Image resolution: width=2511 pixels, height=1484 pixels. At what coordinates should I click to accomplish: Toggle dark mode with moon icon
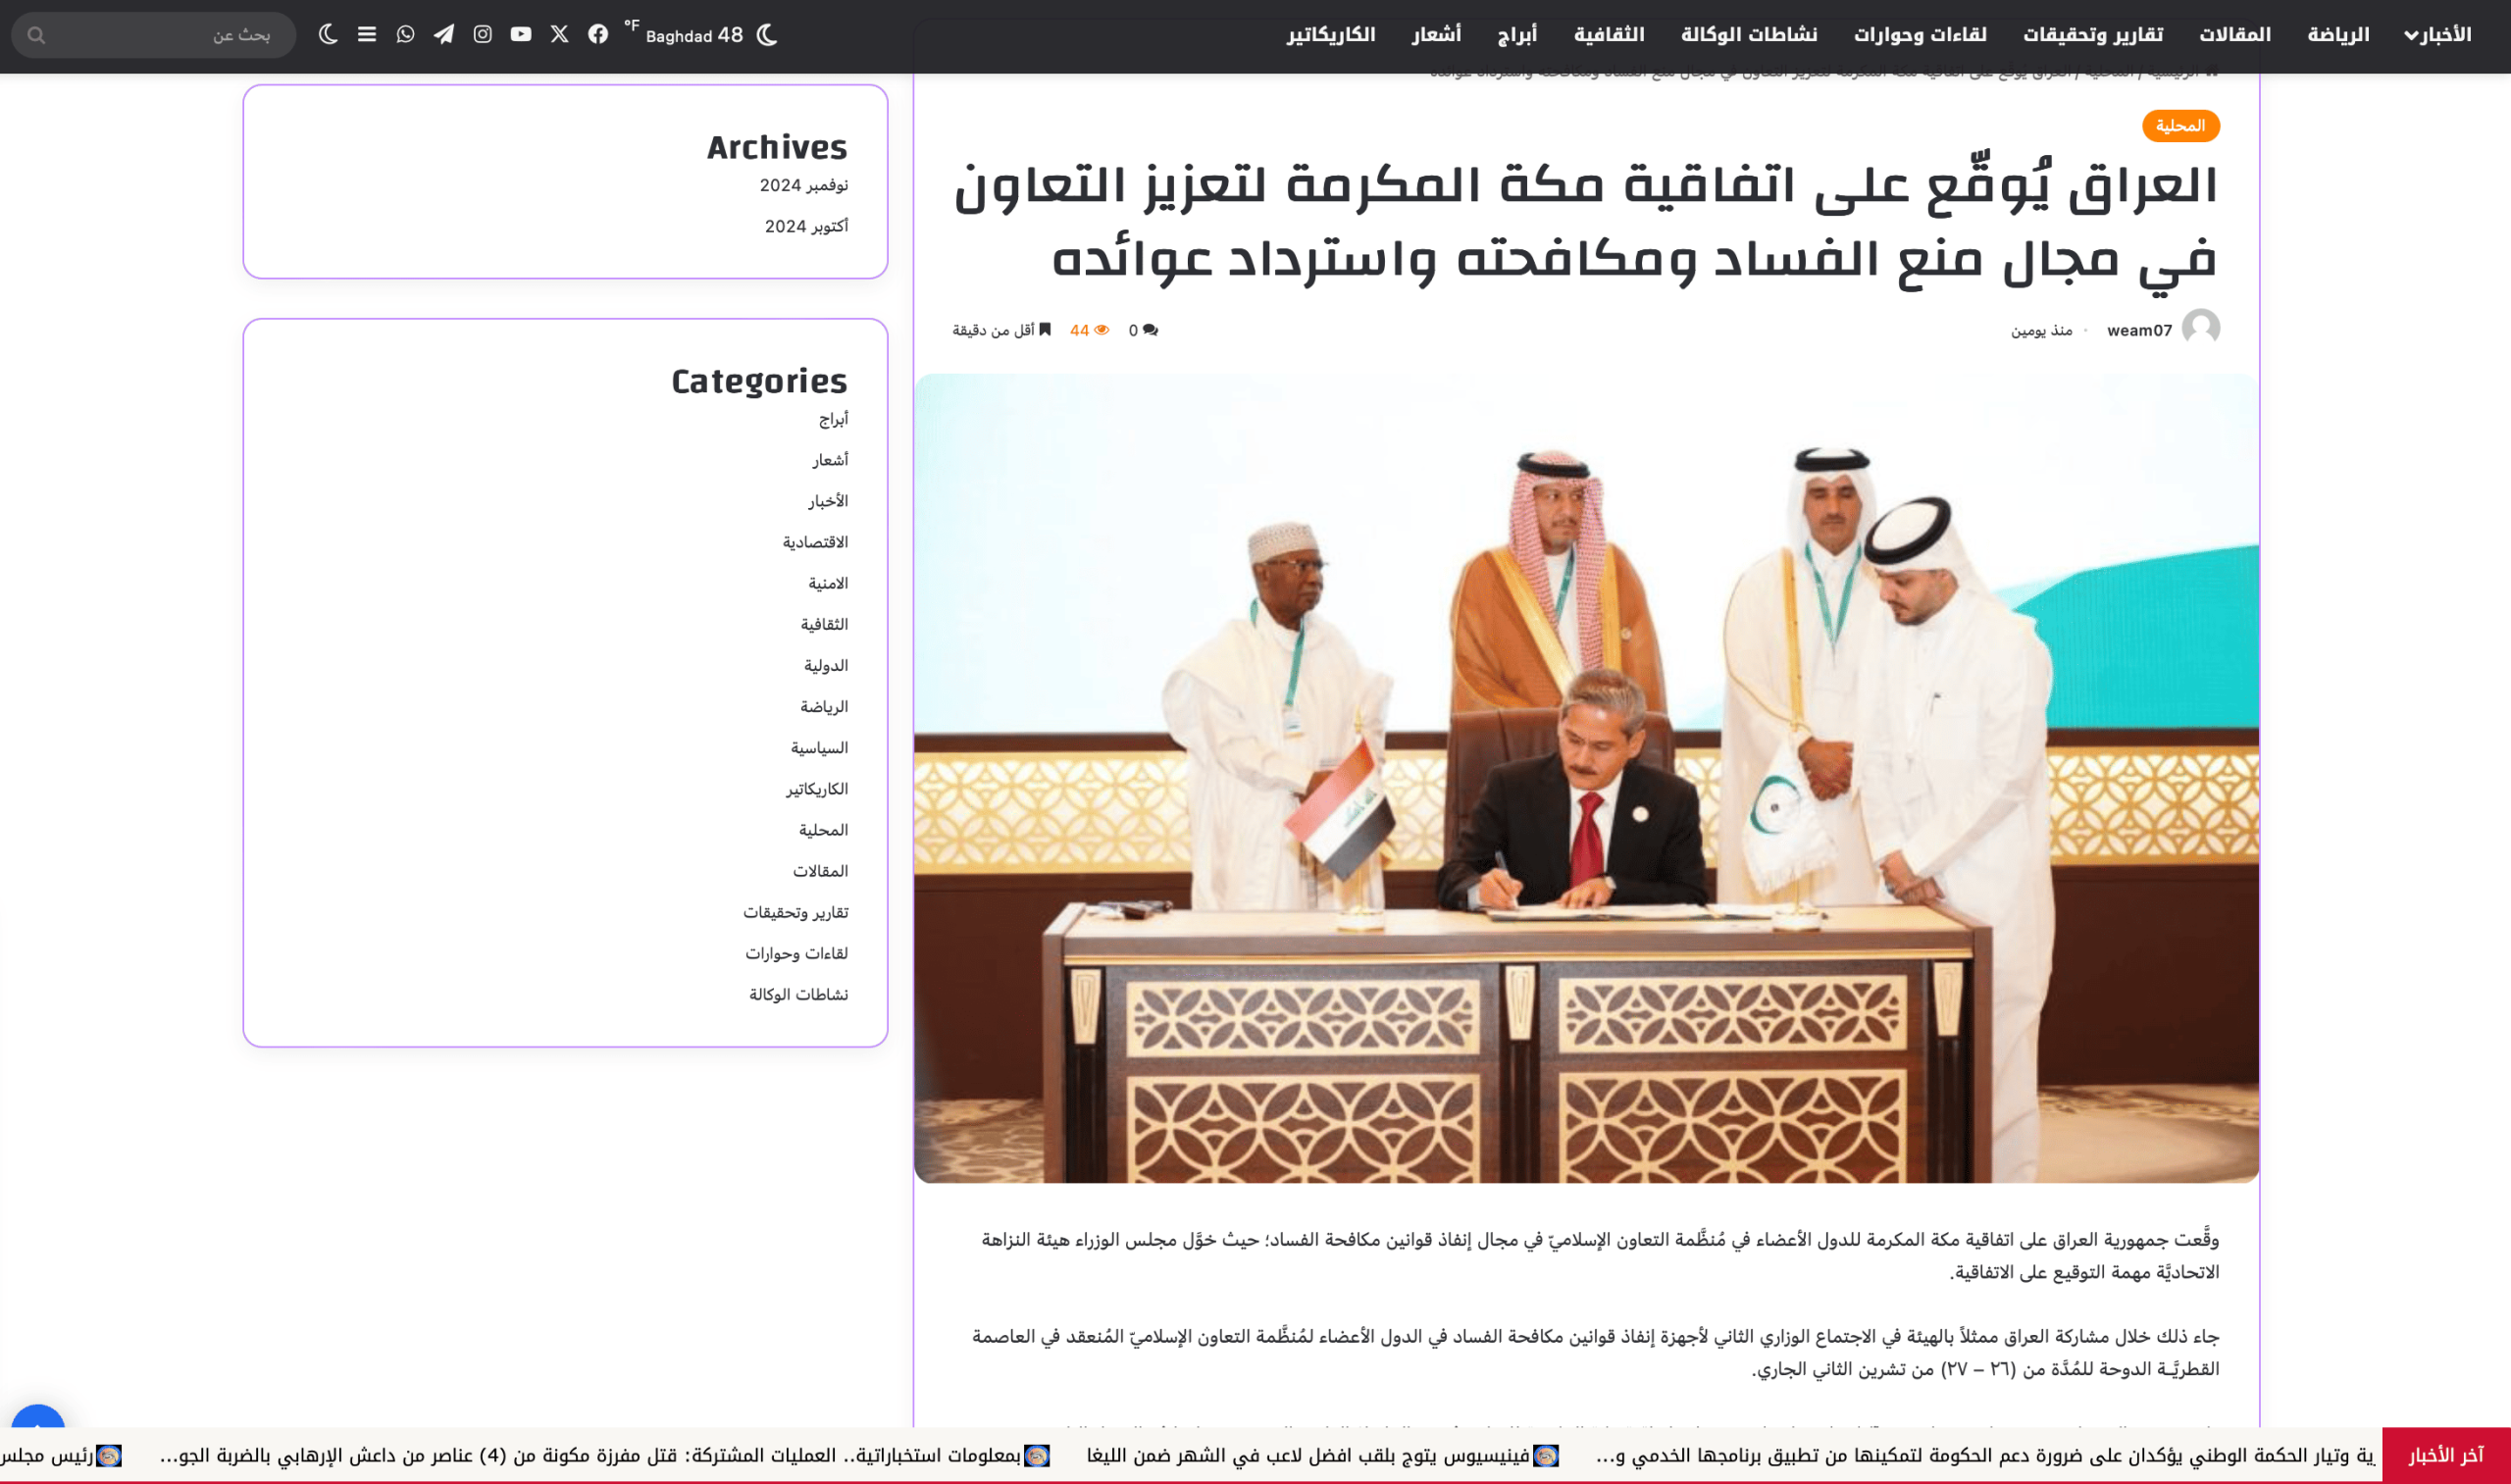[x=328, y=34]
